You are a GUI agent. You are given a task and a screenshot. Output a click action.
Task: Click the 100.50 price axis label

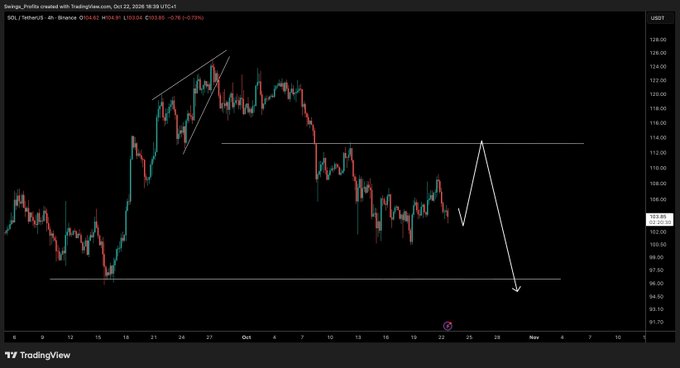point(657,245)
